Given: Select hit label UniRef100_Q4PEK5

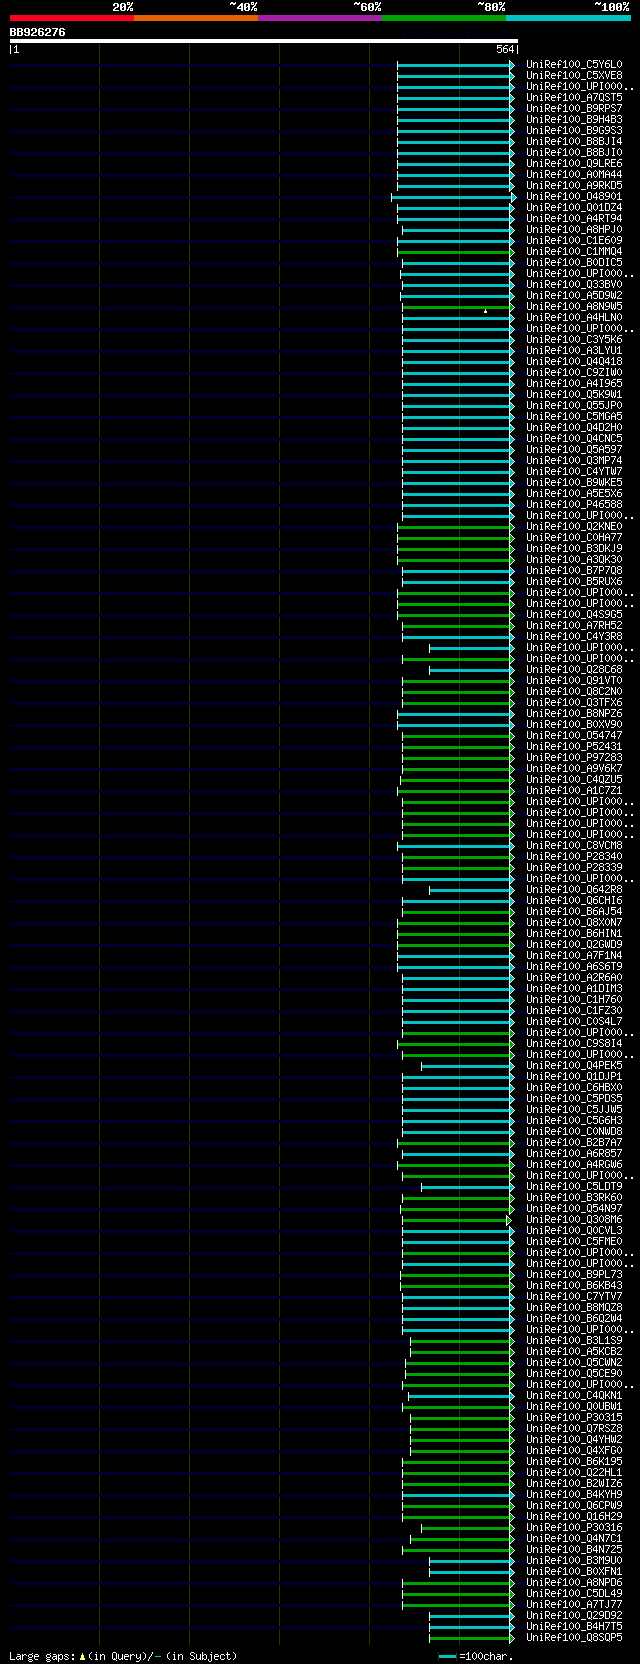Looking at the screenshot, I should click(x=574, y=1065).
